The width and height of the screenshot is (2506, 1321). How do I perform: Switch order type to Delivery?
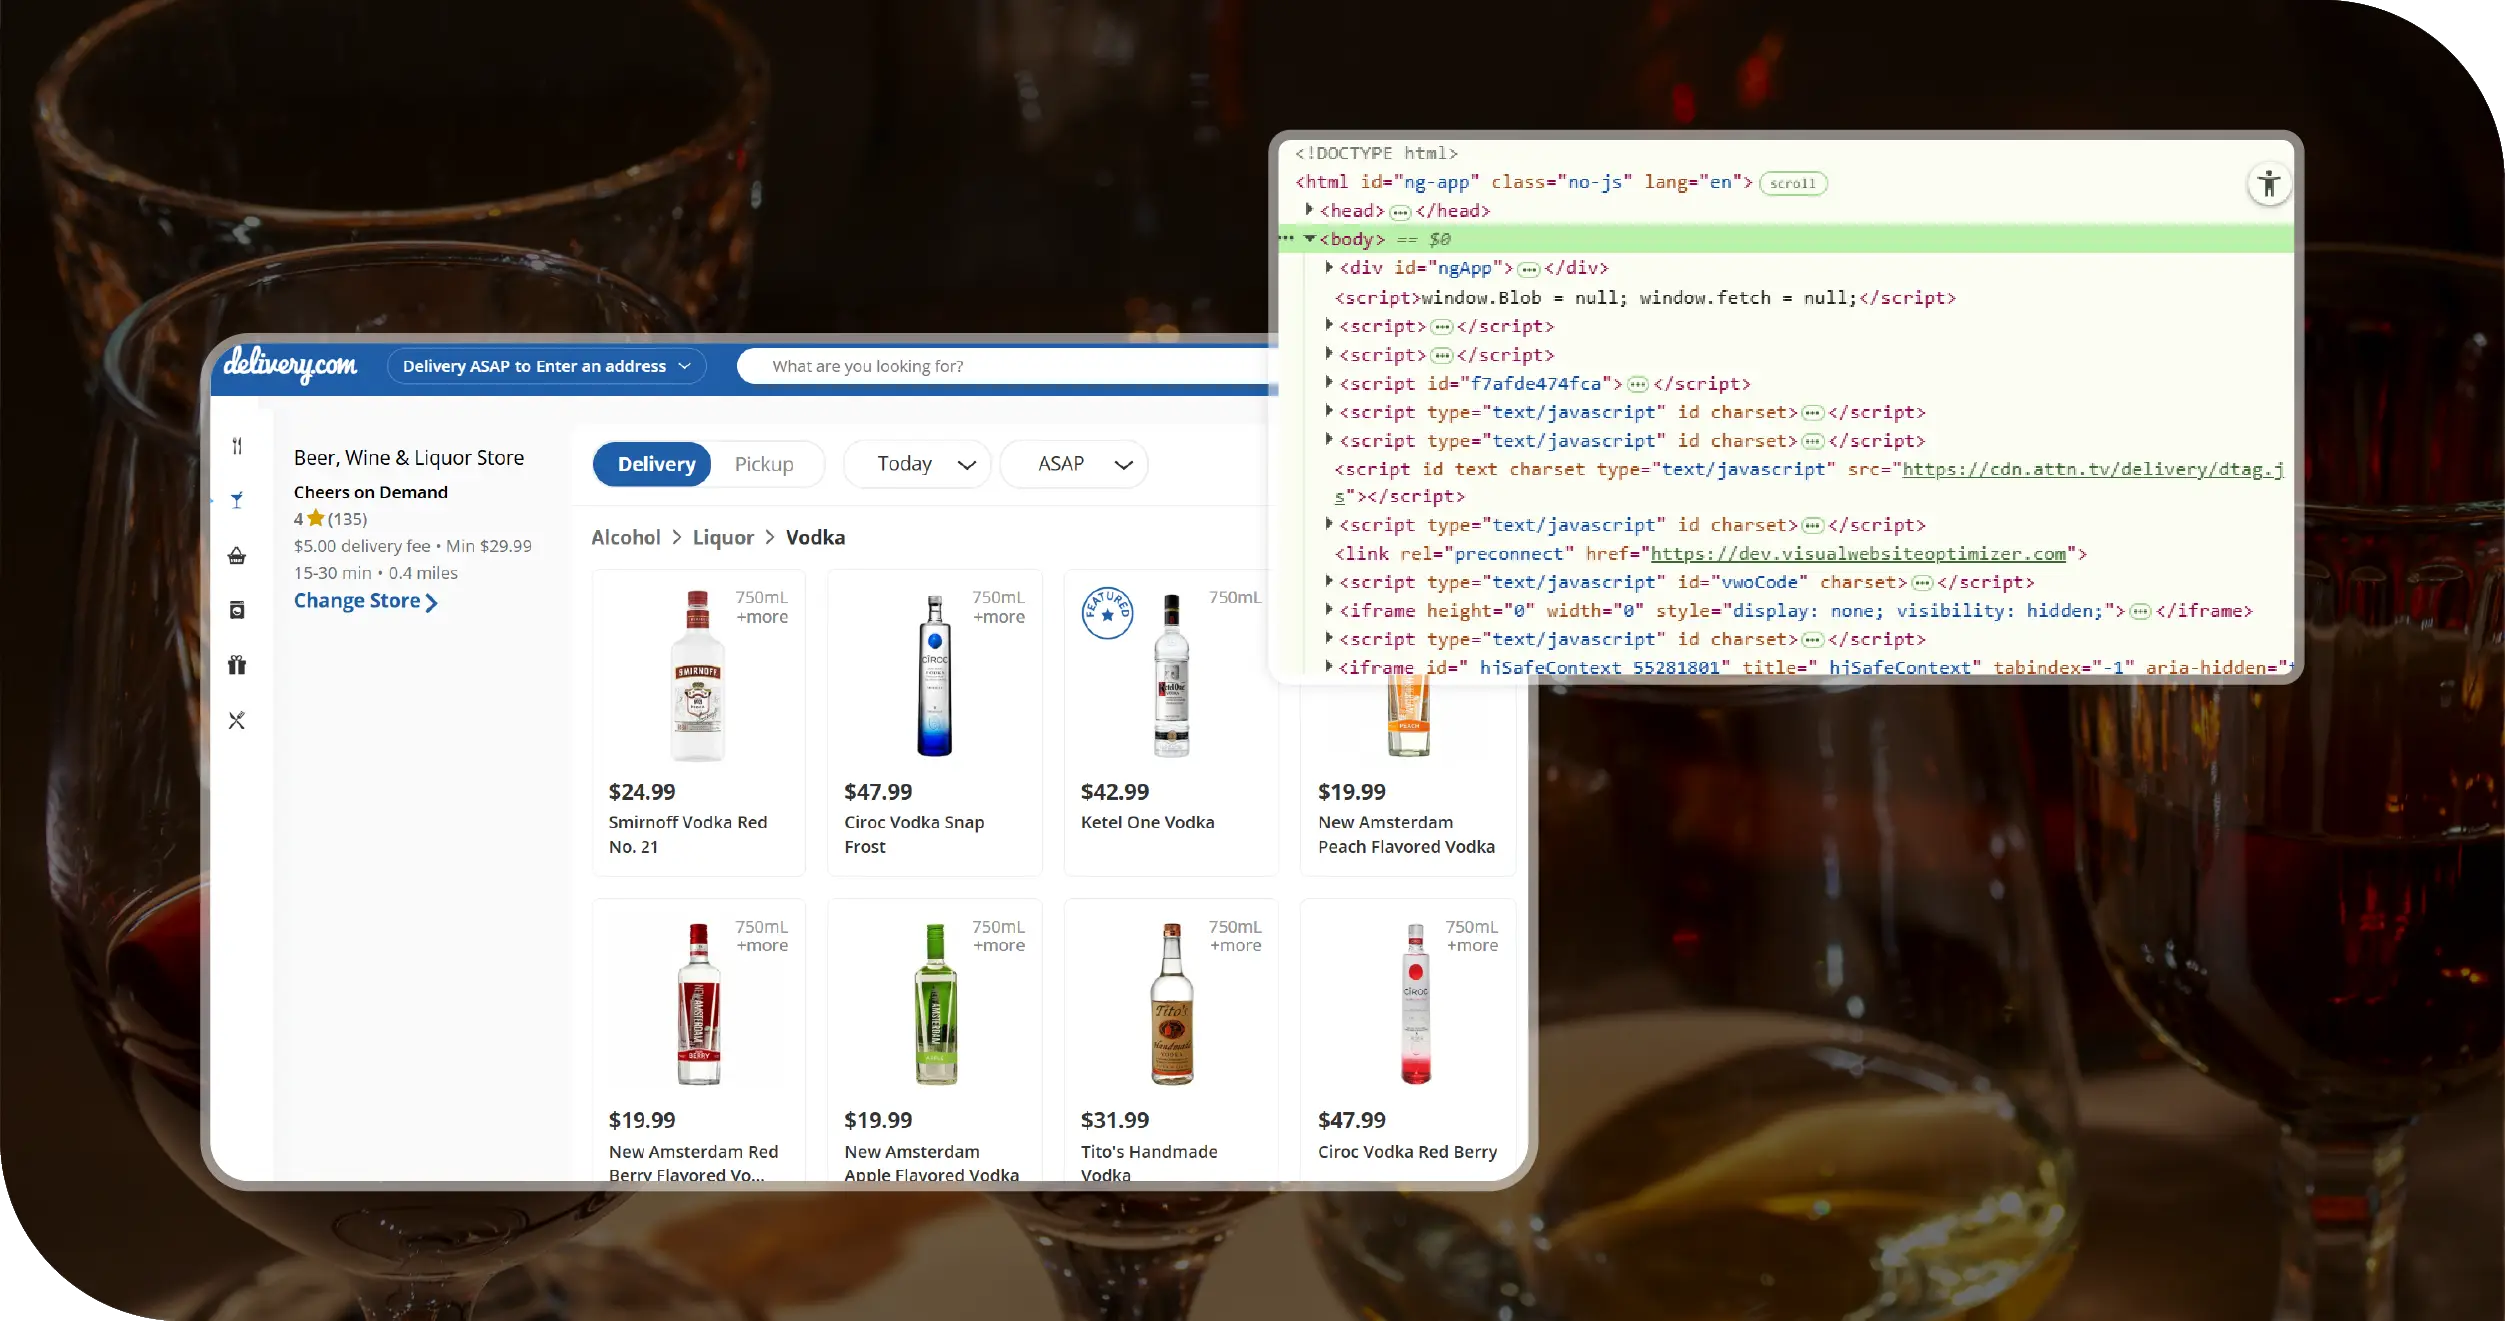[656, 464]
